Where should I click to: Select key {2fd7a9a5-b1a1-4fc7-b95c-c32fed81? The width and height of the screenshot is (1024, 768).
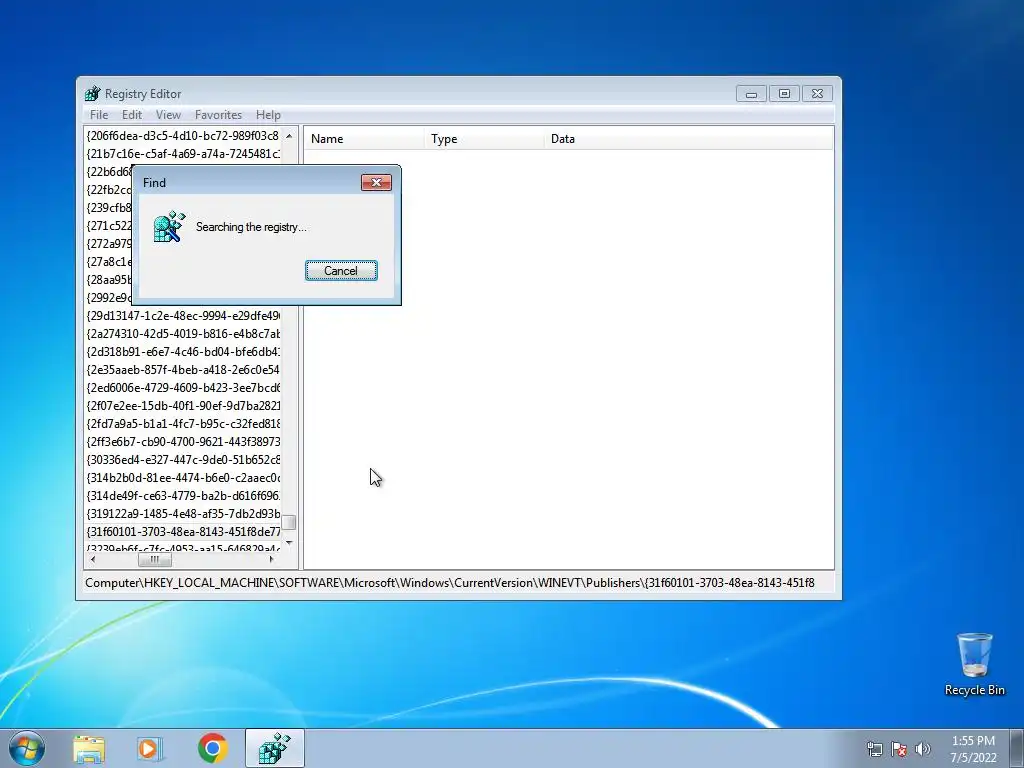[x=183, y=423]
